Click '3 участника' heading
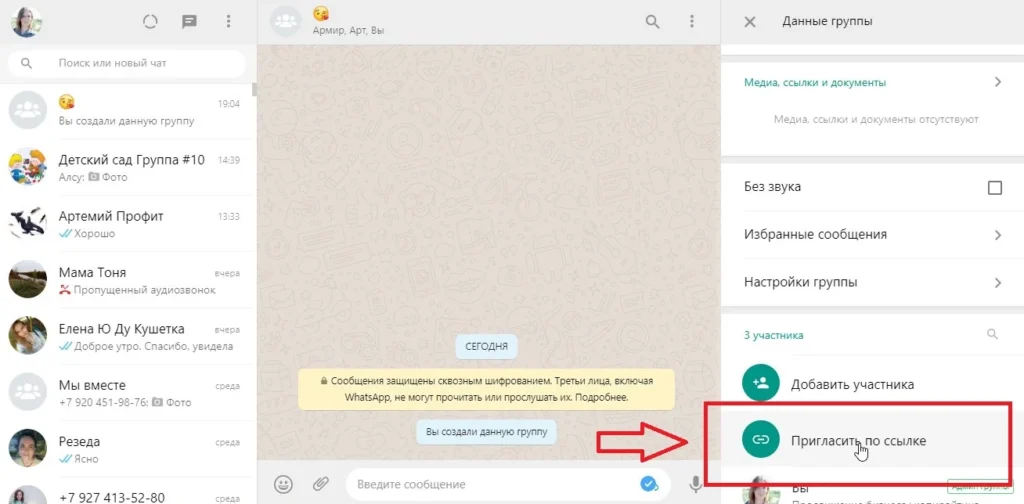Screen dimensions: 1024x504 774,335
